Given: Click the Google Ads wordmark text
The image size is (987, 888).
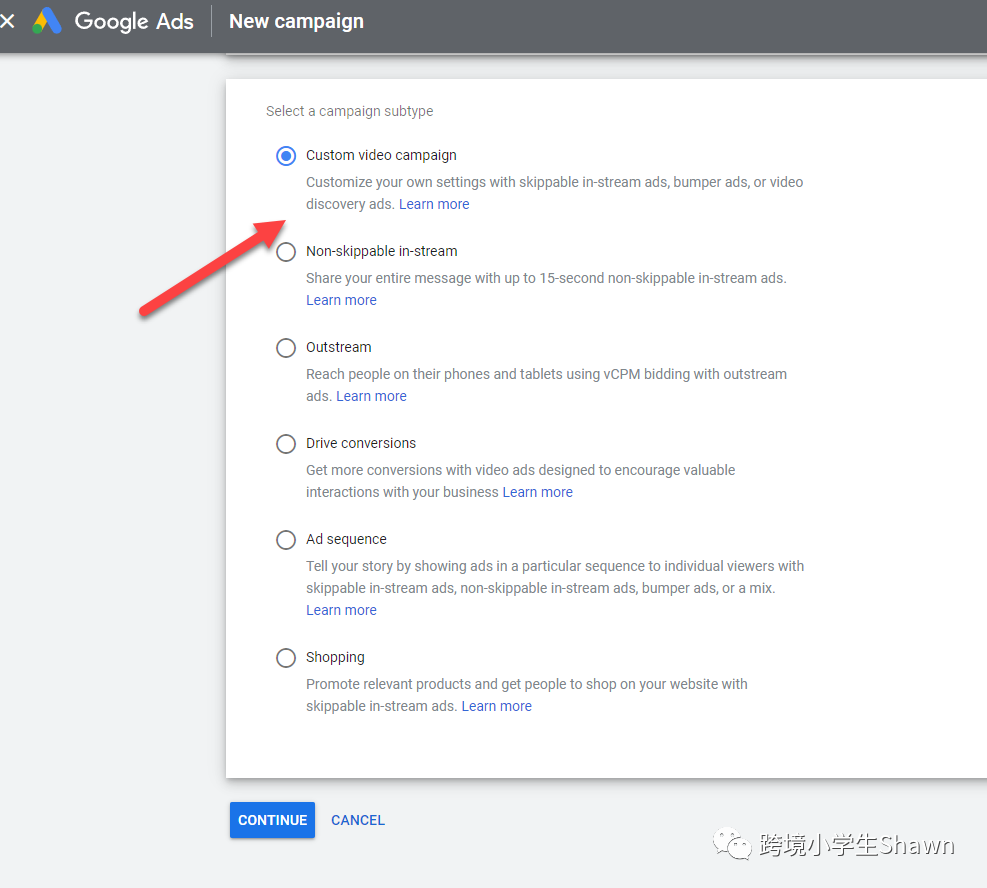Looking at the screenshot, I should (x=134, y=21).
